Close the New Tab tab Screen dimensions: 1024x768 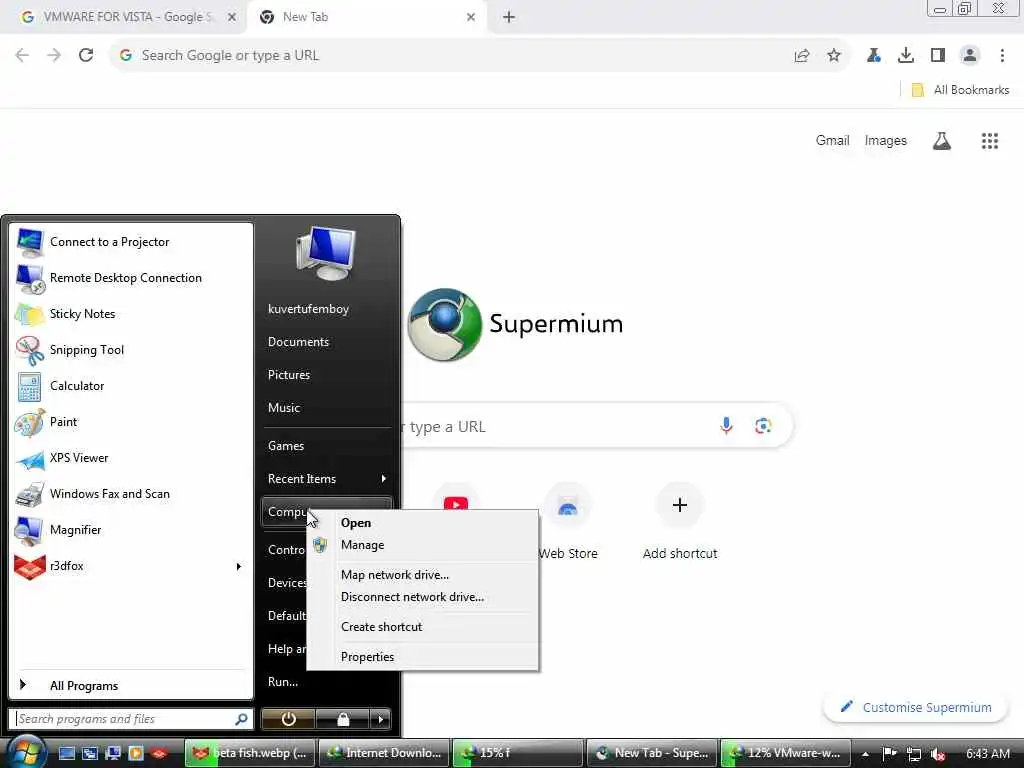pos(471,17)
